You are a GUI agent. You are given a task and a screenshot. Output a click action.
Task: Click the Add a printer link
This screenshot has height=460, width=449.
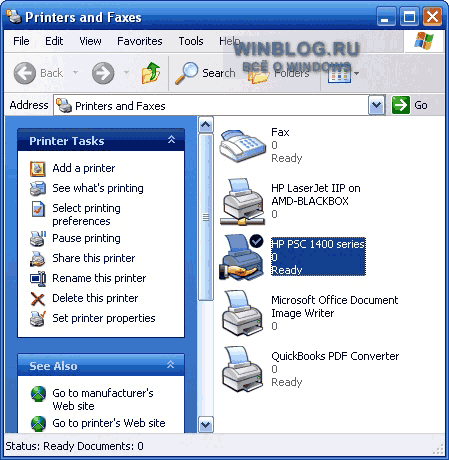pyautogui.click(x=84, y=168)
